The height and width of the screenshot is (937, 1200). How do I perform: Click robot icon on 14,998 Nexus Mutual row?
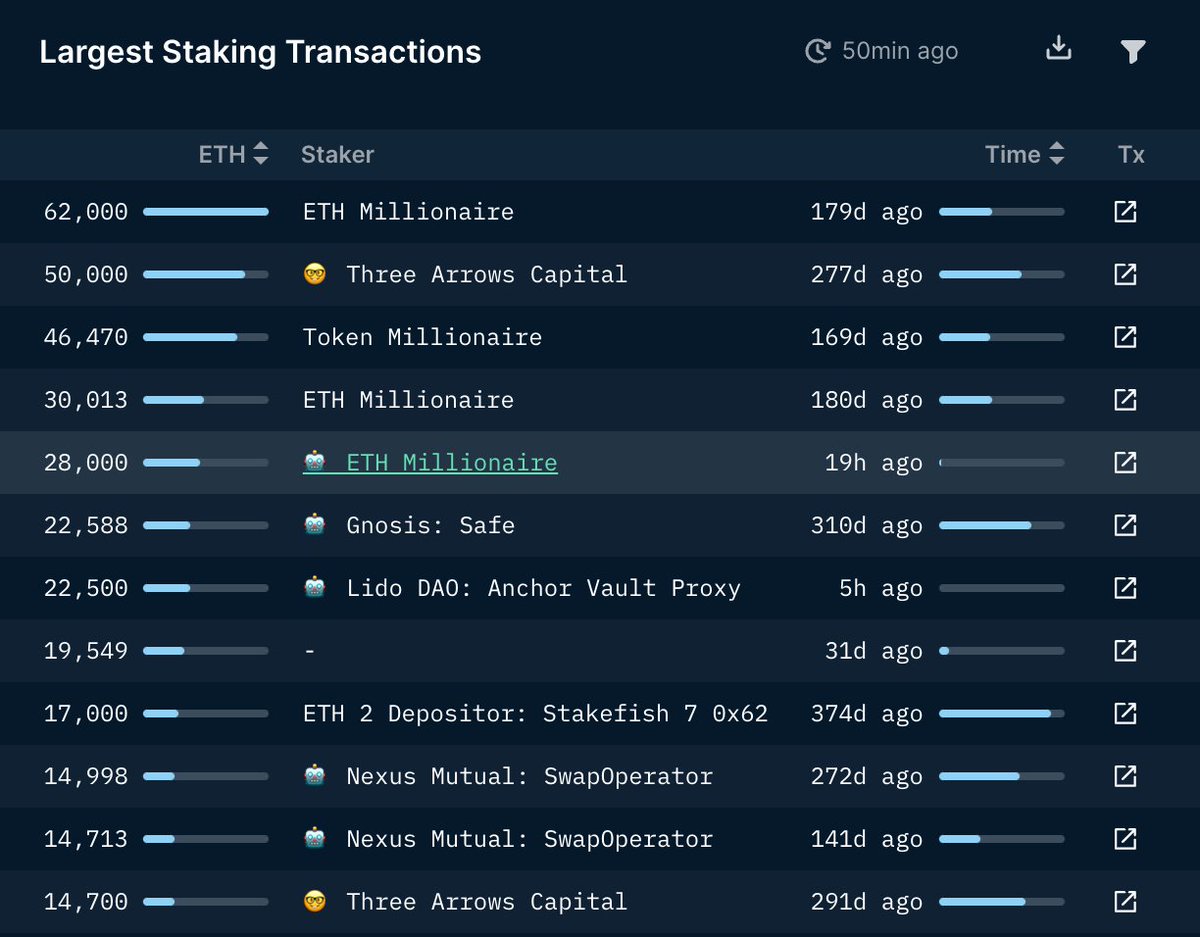tap(315, 776)
